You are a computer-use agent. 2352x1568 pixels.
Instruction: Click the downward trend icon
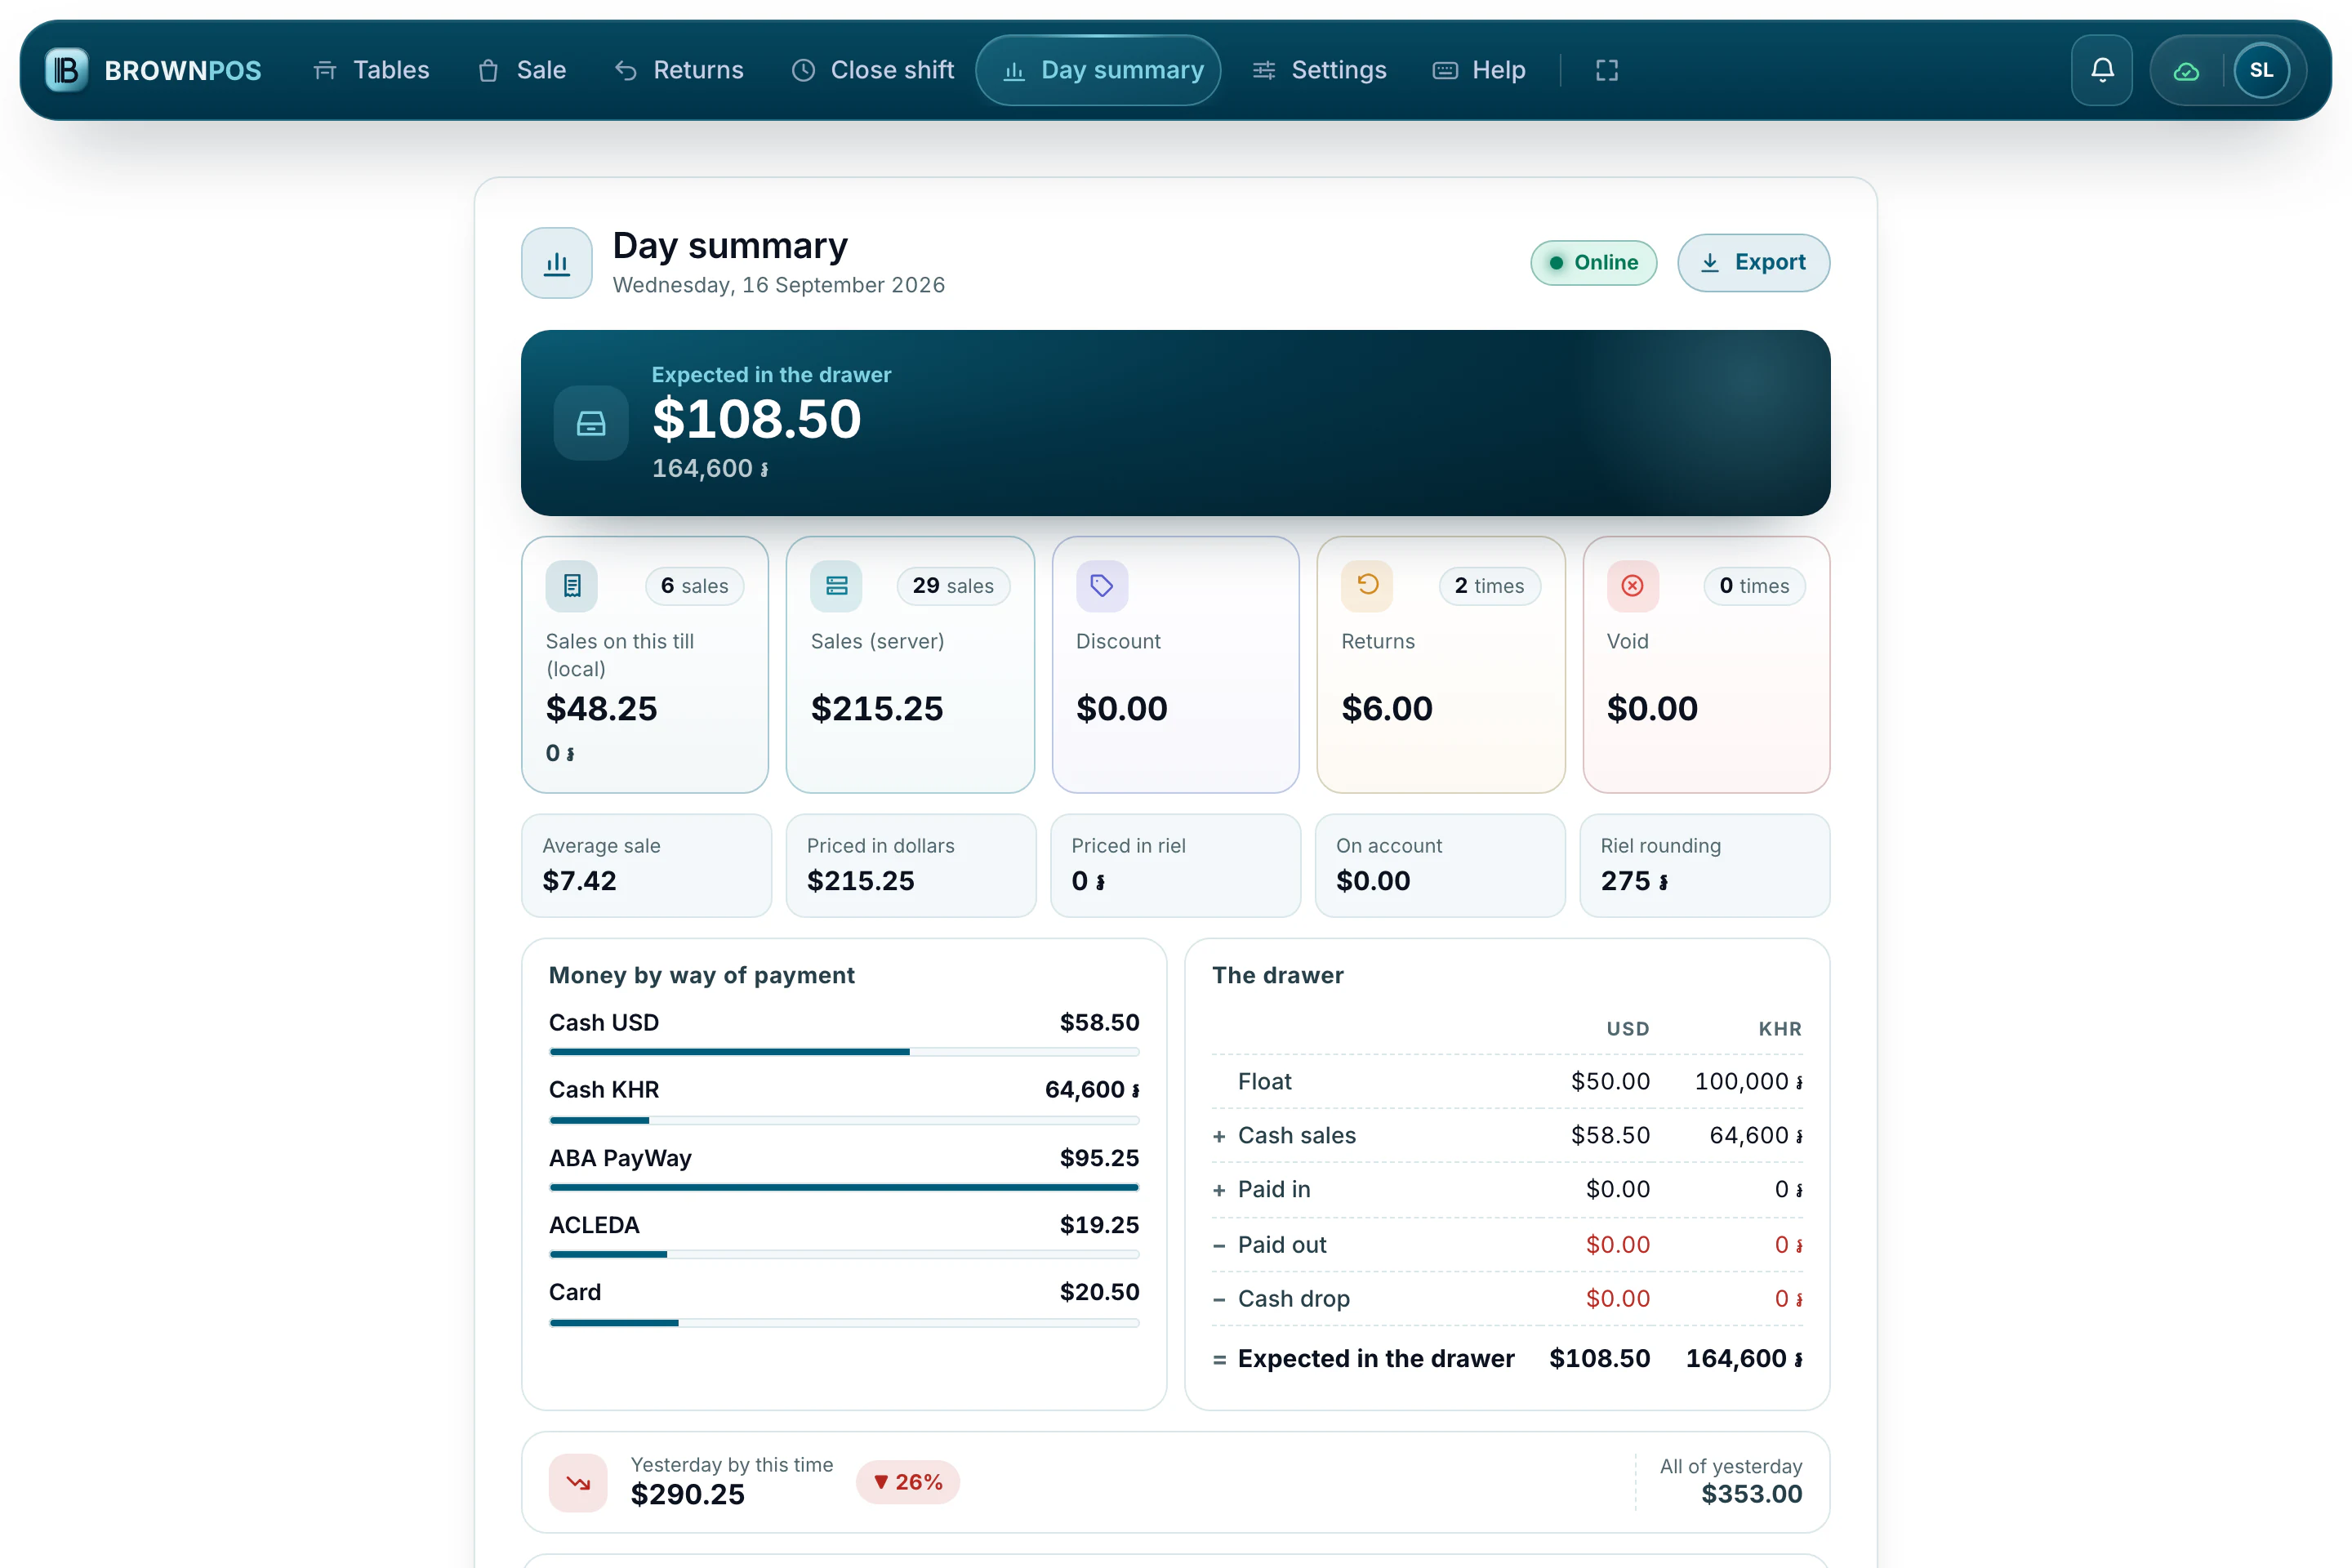(x=578, y=1482)
